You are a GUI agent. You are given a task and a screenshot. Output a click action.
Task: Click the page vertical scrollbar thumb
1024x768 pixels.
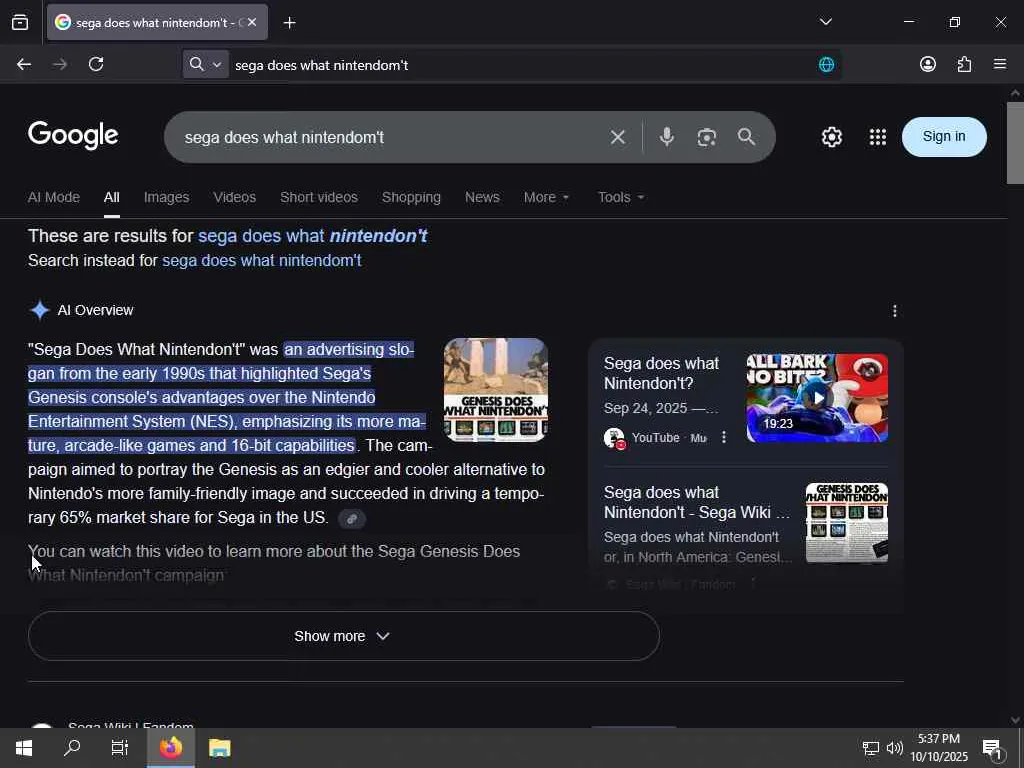1015,143
